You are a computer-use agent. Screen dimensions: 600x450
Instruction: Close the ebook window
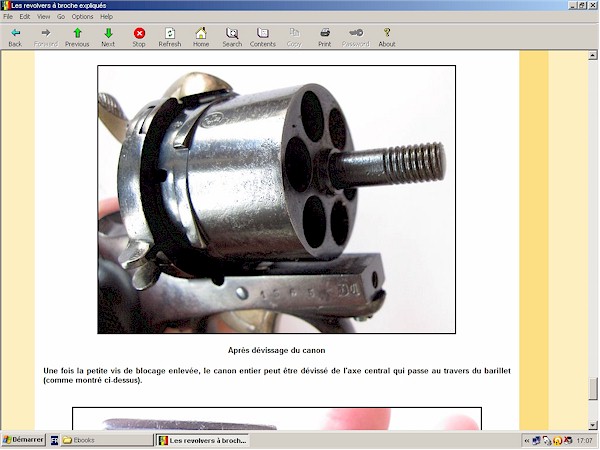coord(592,5)
